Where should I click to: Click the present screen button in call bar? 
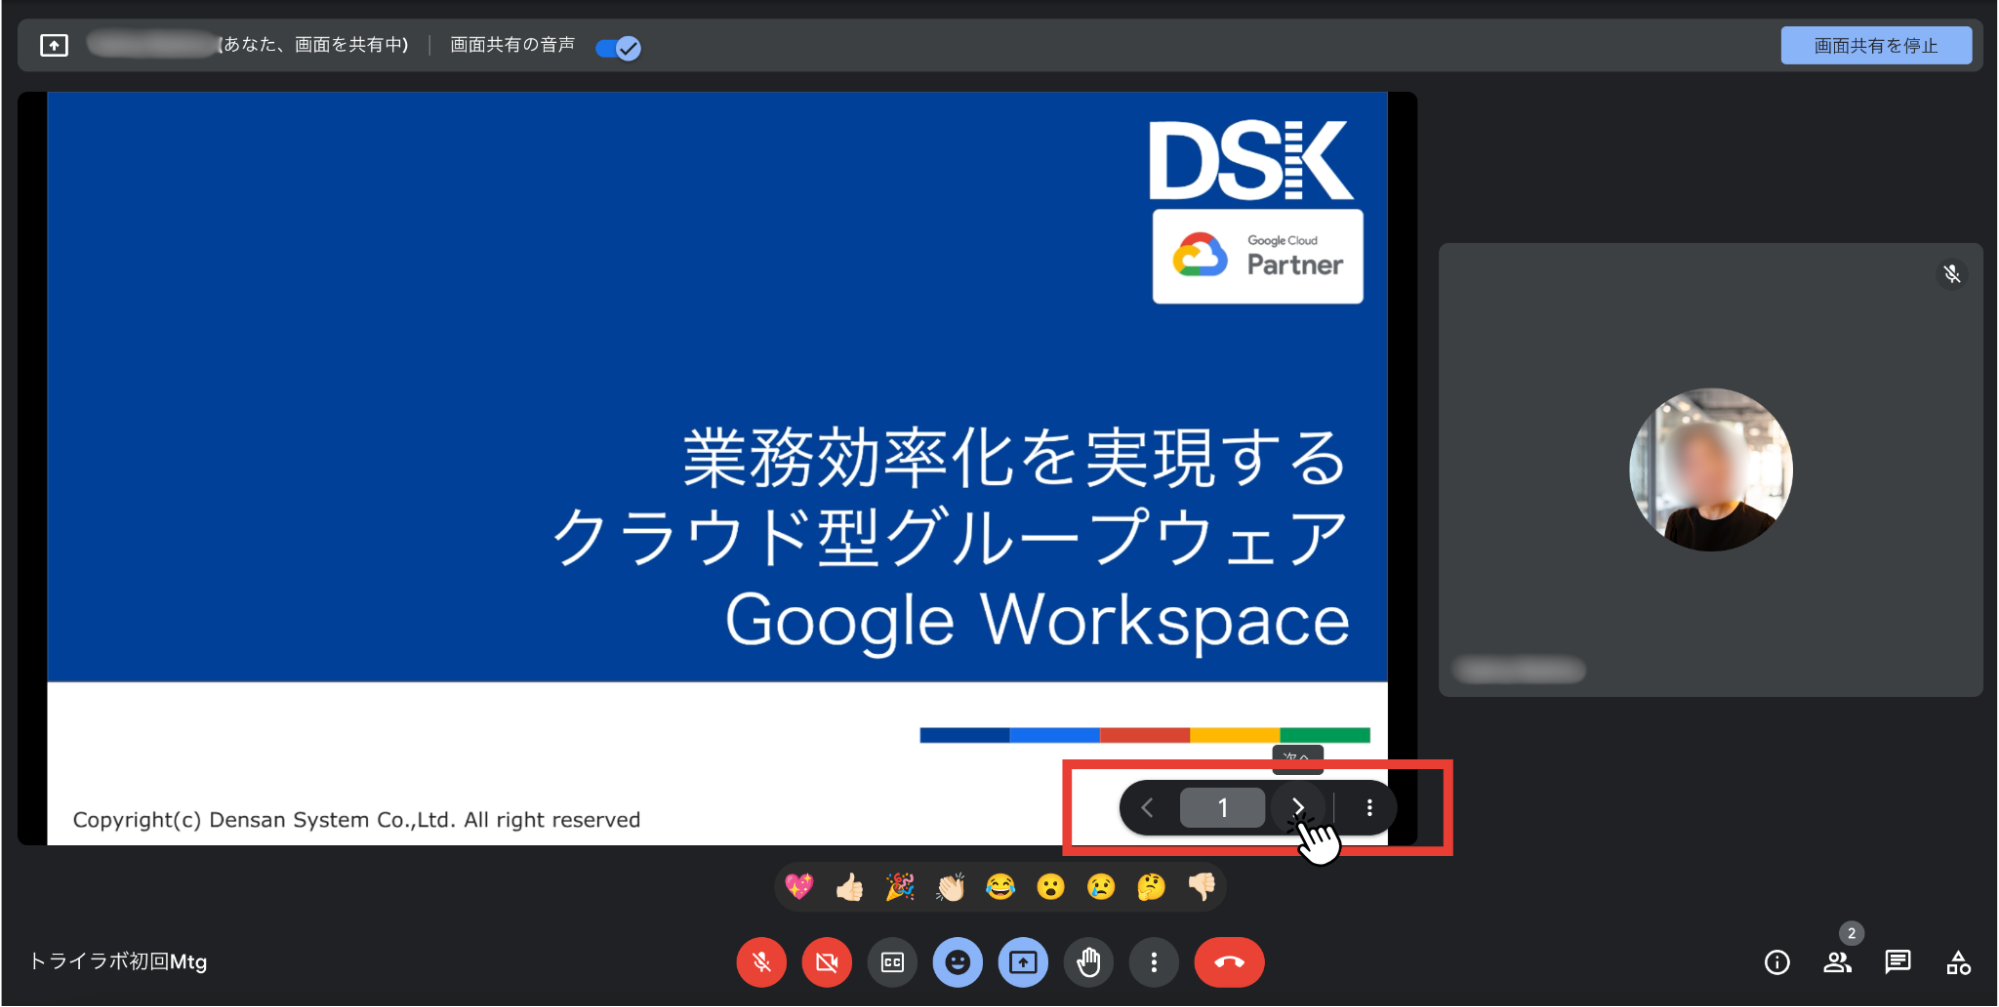tap(1023, 962)
